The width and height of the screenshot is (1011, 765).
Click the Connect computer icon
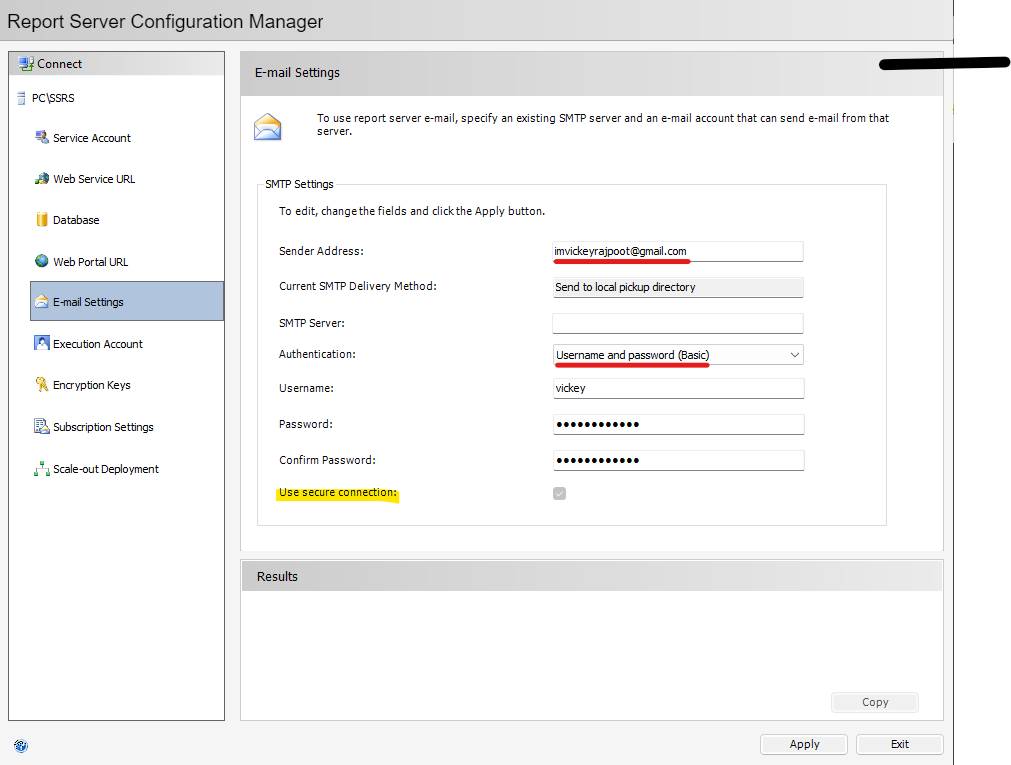[26, 64]
